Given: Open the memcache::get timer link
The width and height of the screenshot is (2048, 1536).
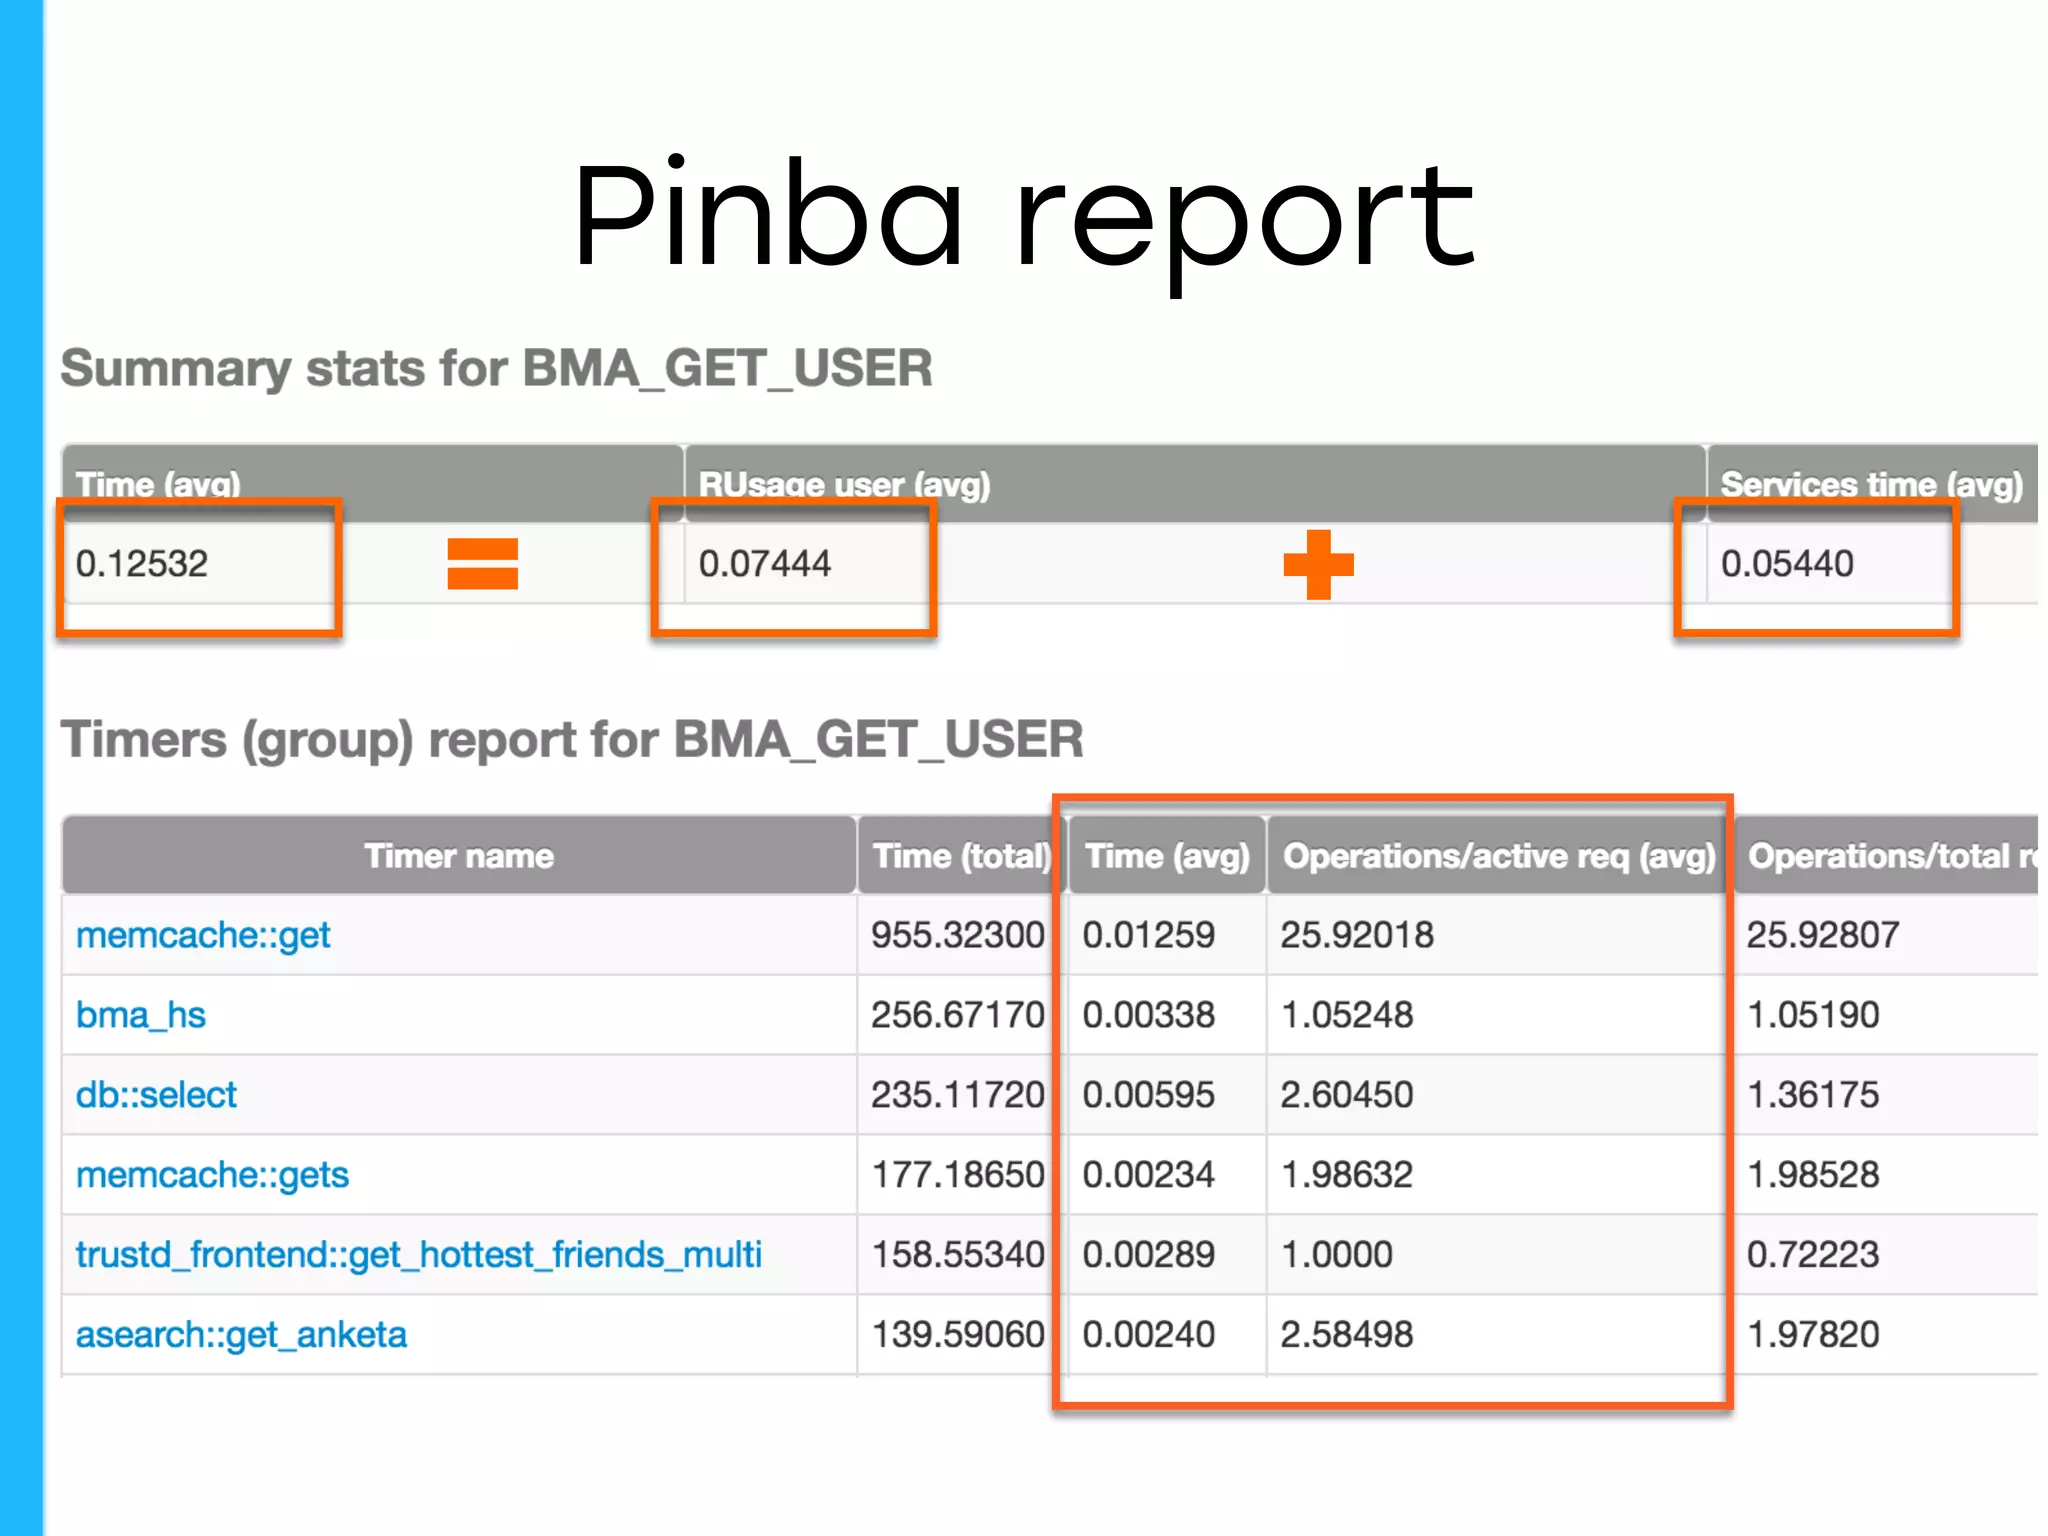Looking at the screenshot, I should (203, 935).
